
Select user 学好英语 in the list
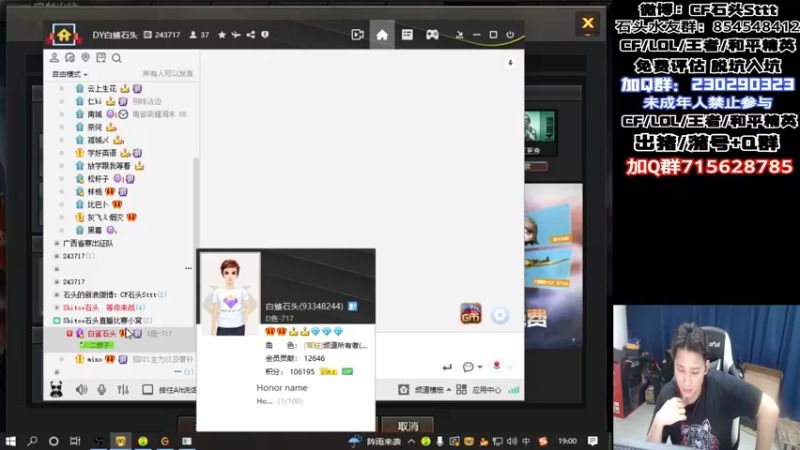tap(102, 153)
